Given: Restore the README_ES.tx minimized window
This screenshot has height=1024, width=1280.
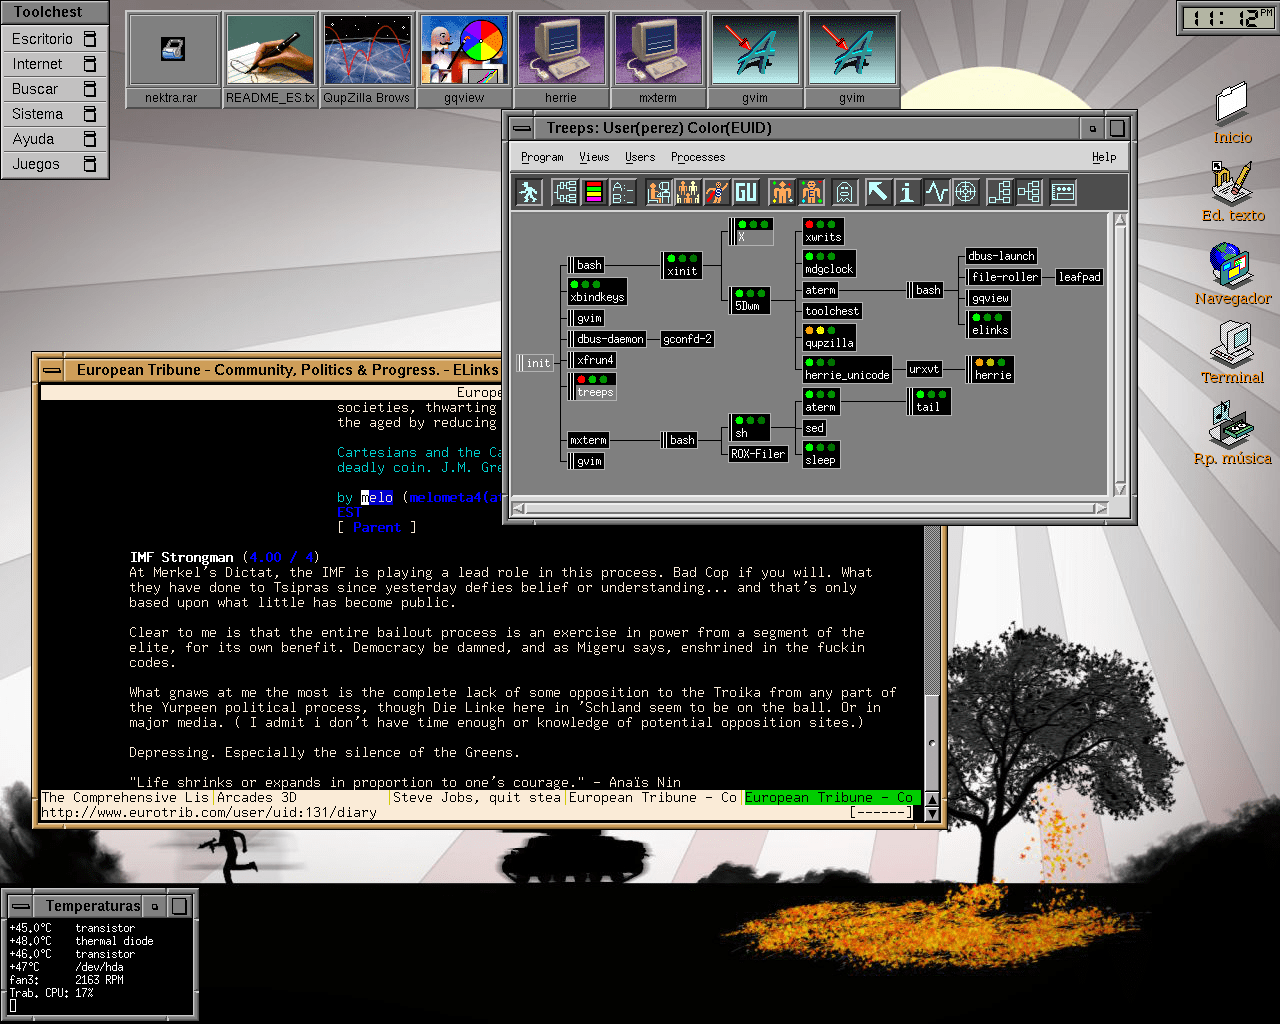Looking at the screenshot, I should click(270, 60).
